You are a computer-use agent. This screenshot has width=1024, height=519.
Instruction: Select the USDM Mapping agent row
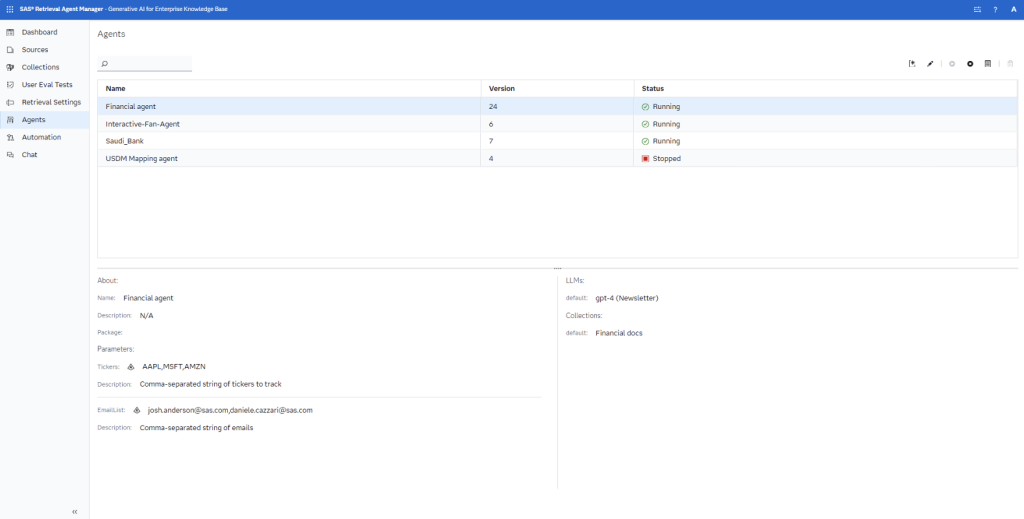pos(140,158)
